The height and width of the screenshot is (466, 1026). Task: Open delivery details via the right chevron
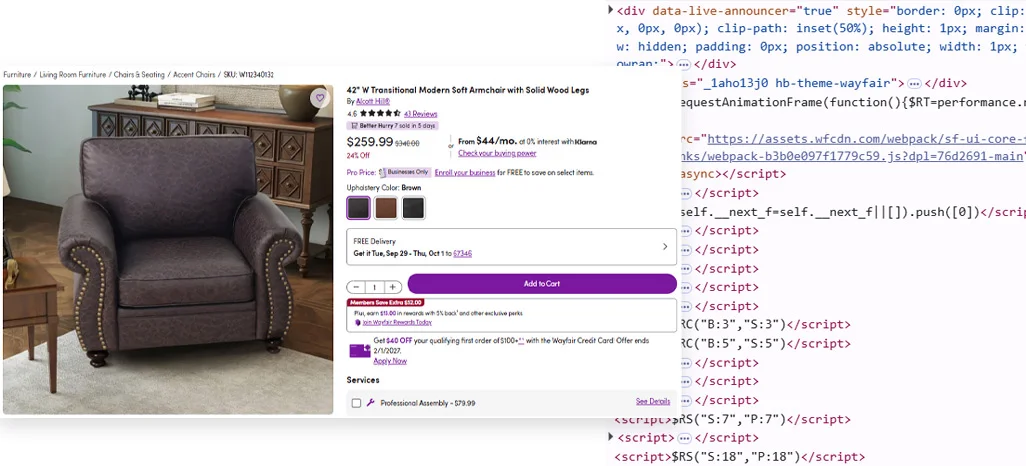pyautogui.click(x=665, y=247)
